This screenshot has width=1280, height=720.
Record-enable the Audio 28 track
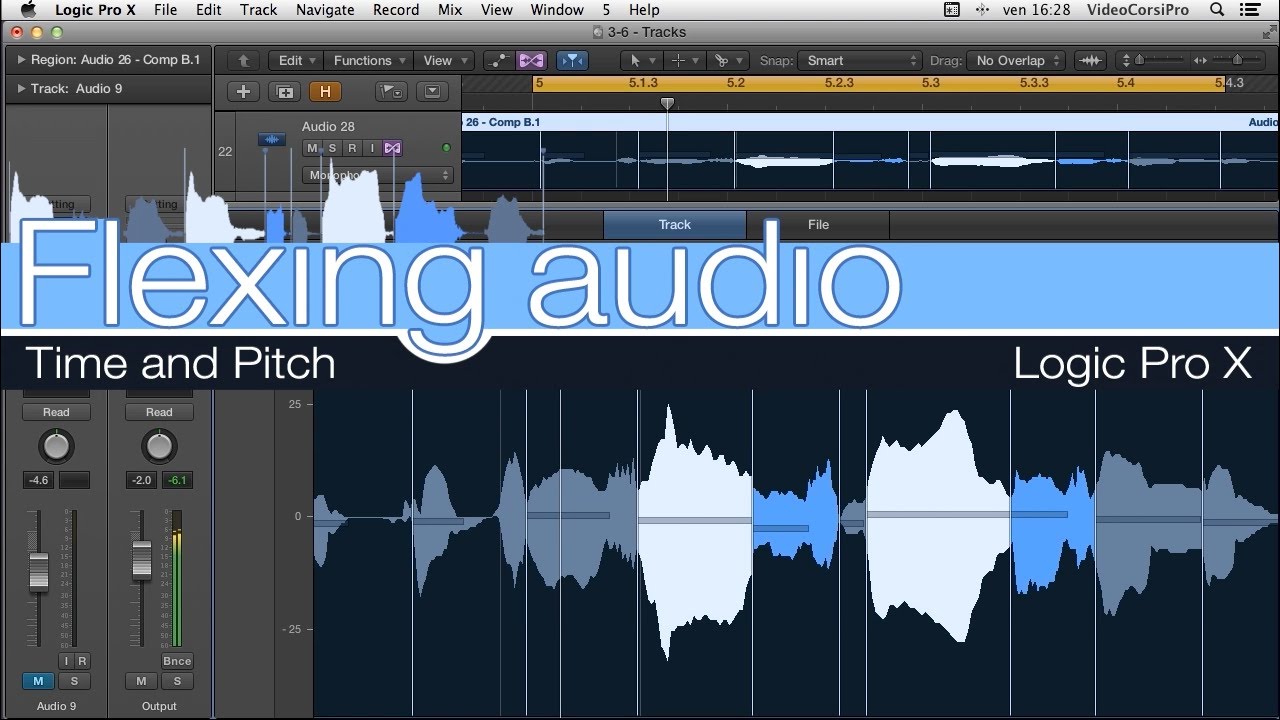click(352, 148)
